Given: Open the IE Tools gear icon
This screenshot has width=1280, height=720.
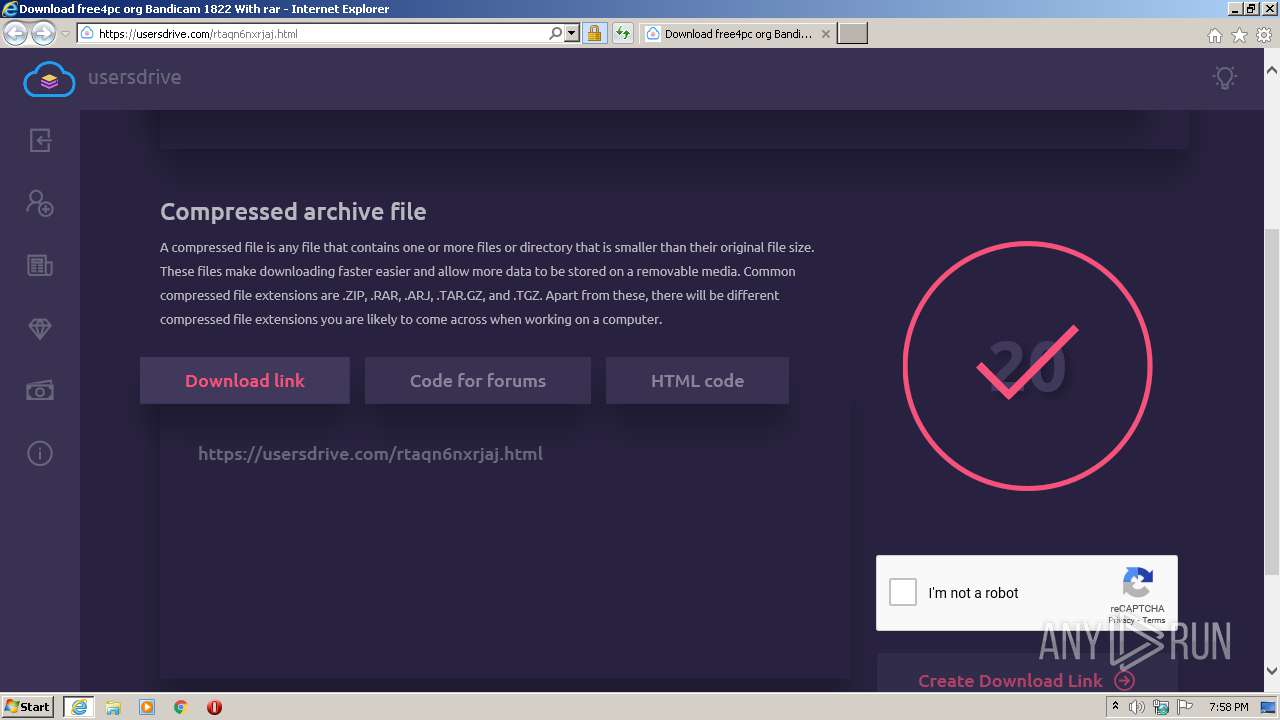Looking at the screenshot, I should pyautogui.click(x=1264, y=35).
